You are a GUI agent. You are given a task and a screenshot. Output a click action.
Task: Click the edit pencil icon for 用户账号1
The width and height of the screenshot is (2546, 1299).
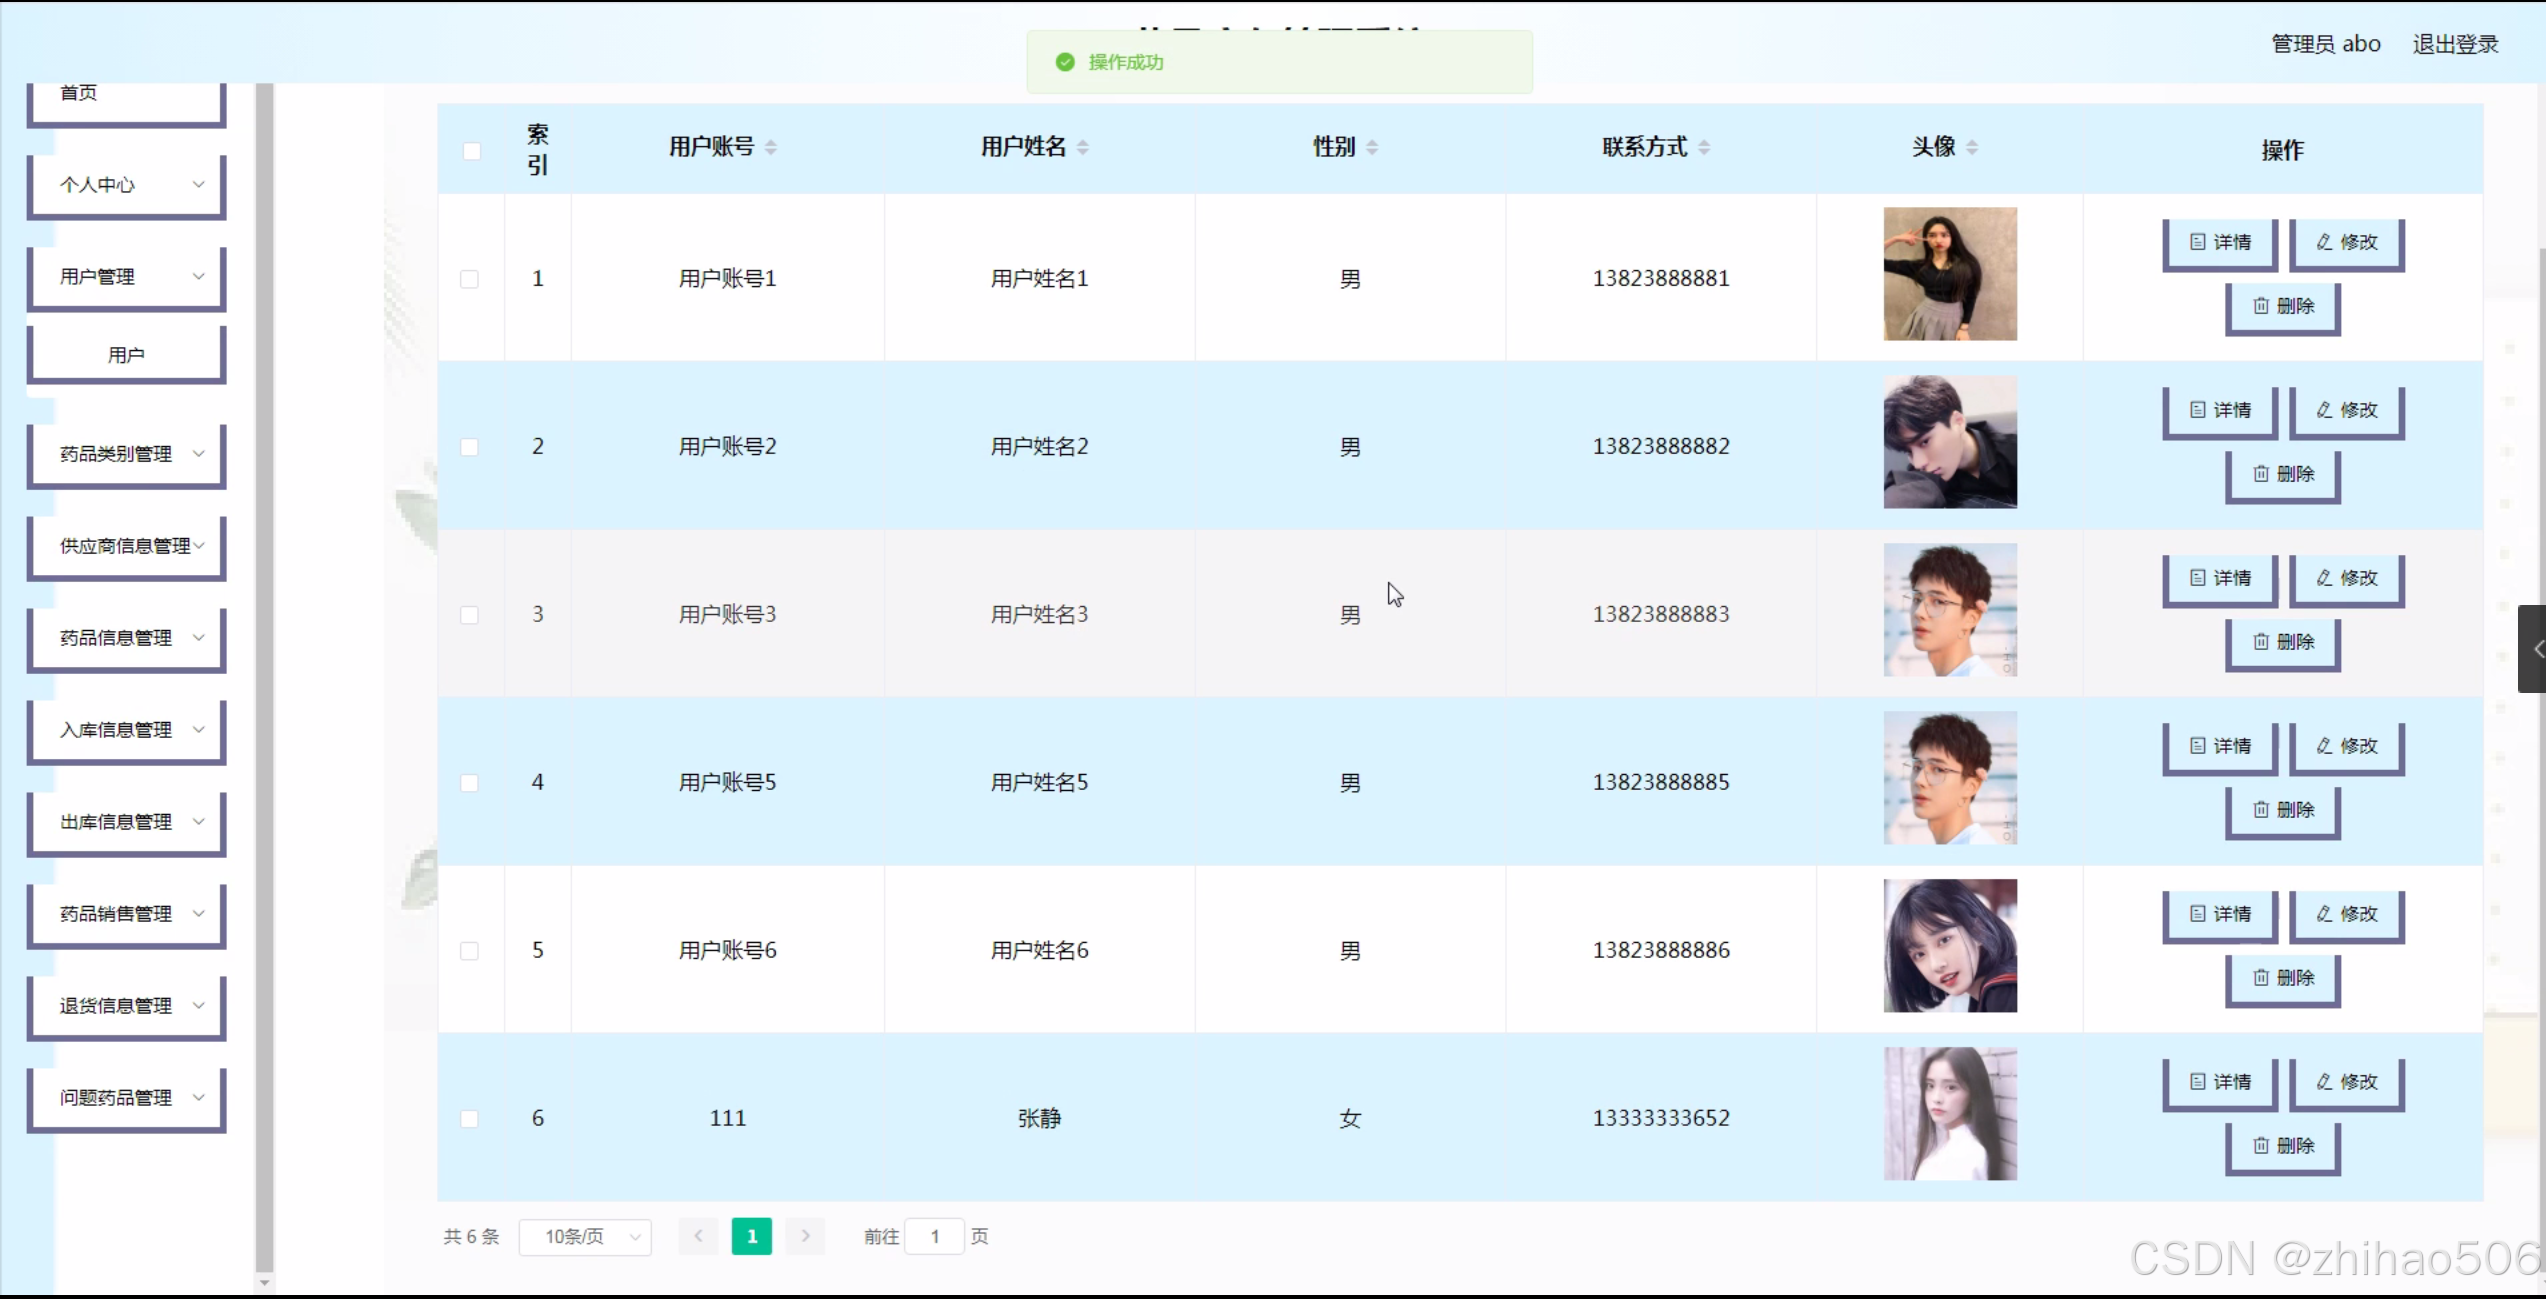tap(2322, 242)
